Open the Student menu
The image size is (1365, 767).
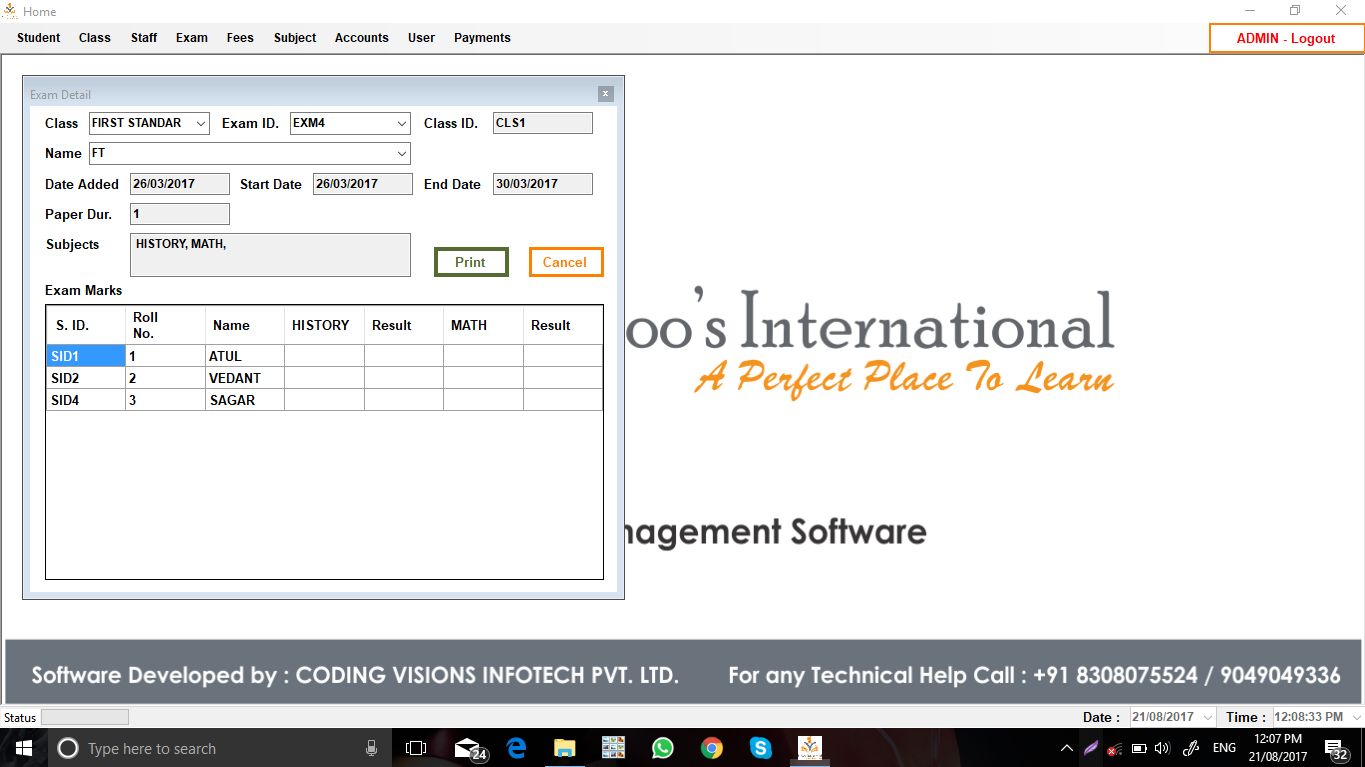point(39,38)
